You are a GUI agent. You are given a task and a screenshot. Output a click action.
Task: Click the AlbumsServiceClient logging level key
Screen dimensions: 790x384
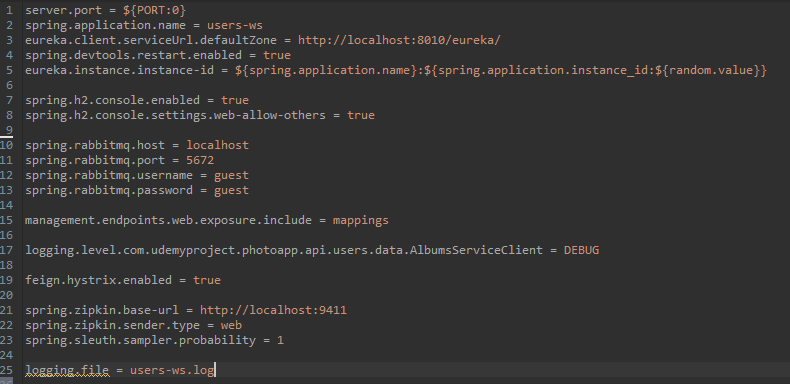(x=284, y=250)
